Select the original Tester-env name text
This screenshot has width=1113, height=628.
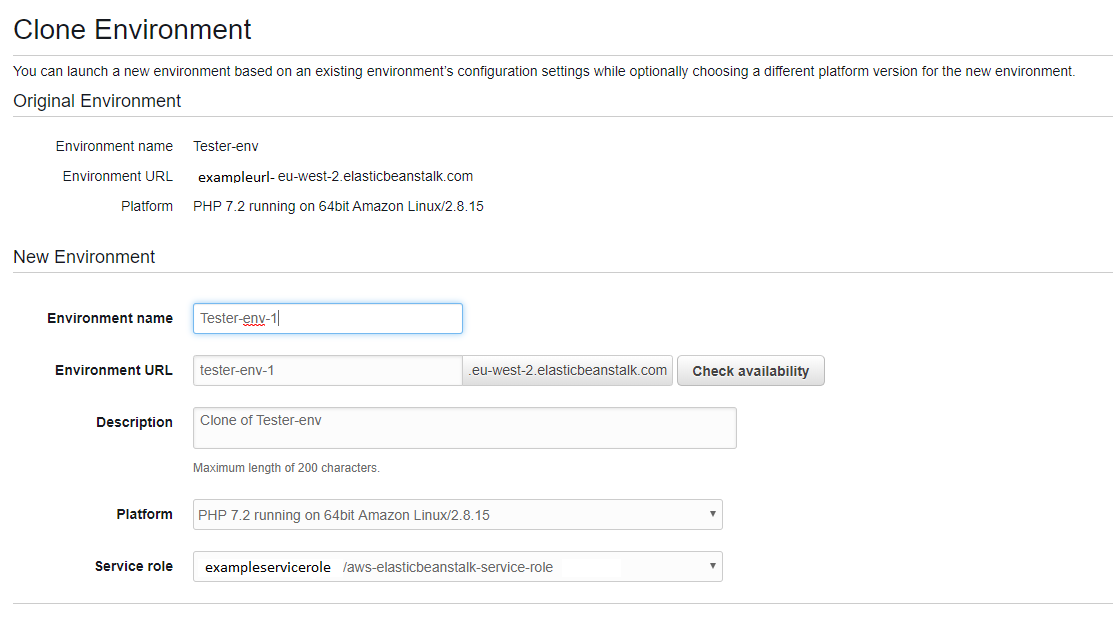[x=226, y=146]
